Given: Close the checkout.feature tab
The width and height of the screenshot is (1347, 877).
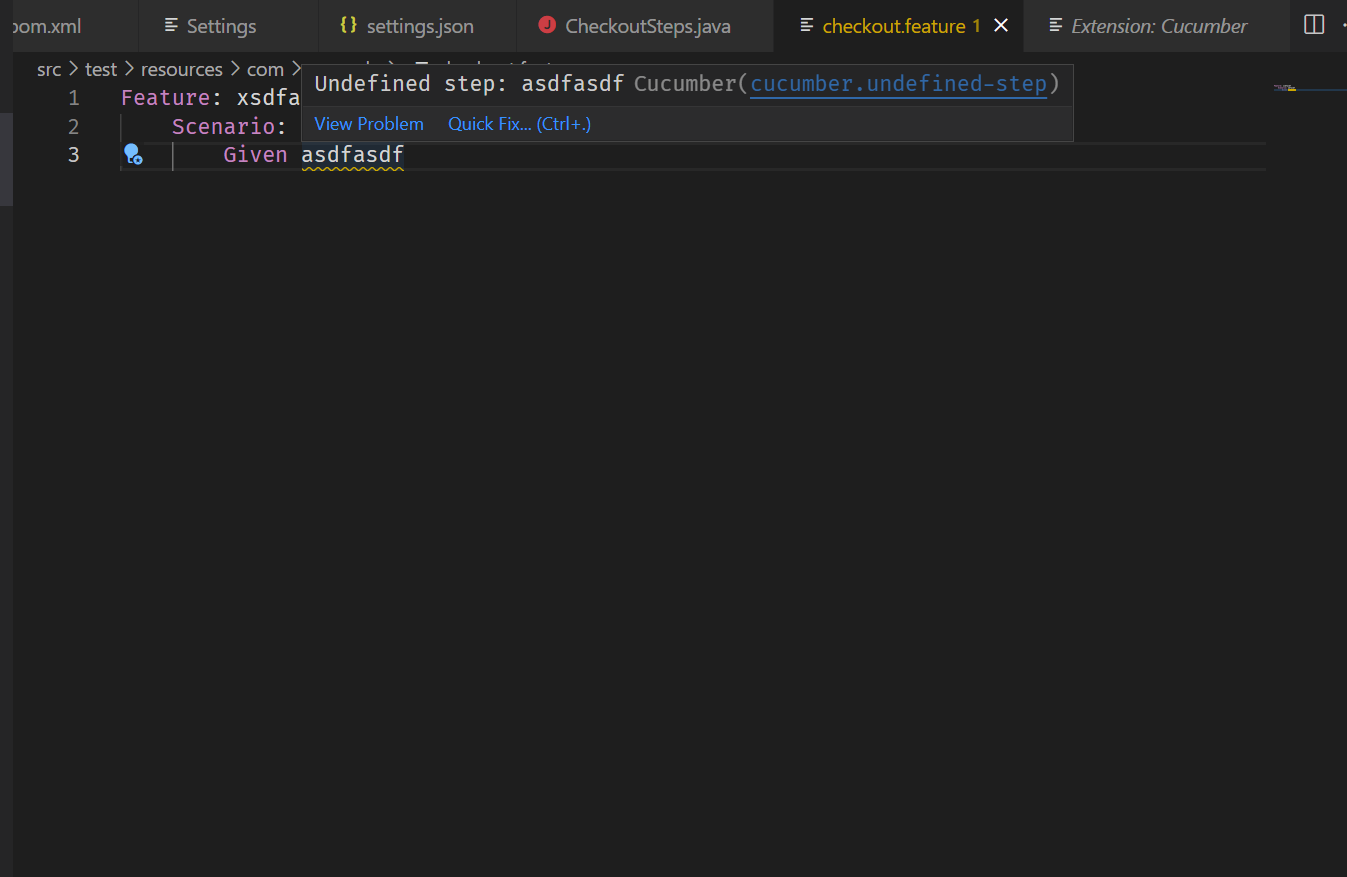Looking at the screenshot, I should pyautogui.click(x=1001, y=26).
